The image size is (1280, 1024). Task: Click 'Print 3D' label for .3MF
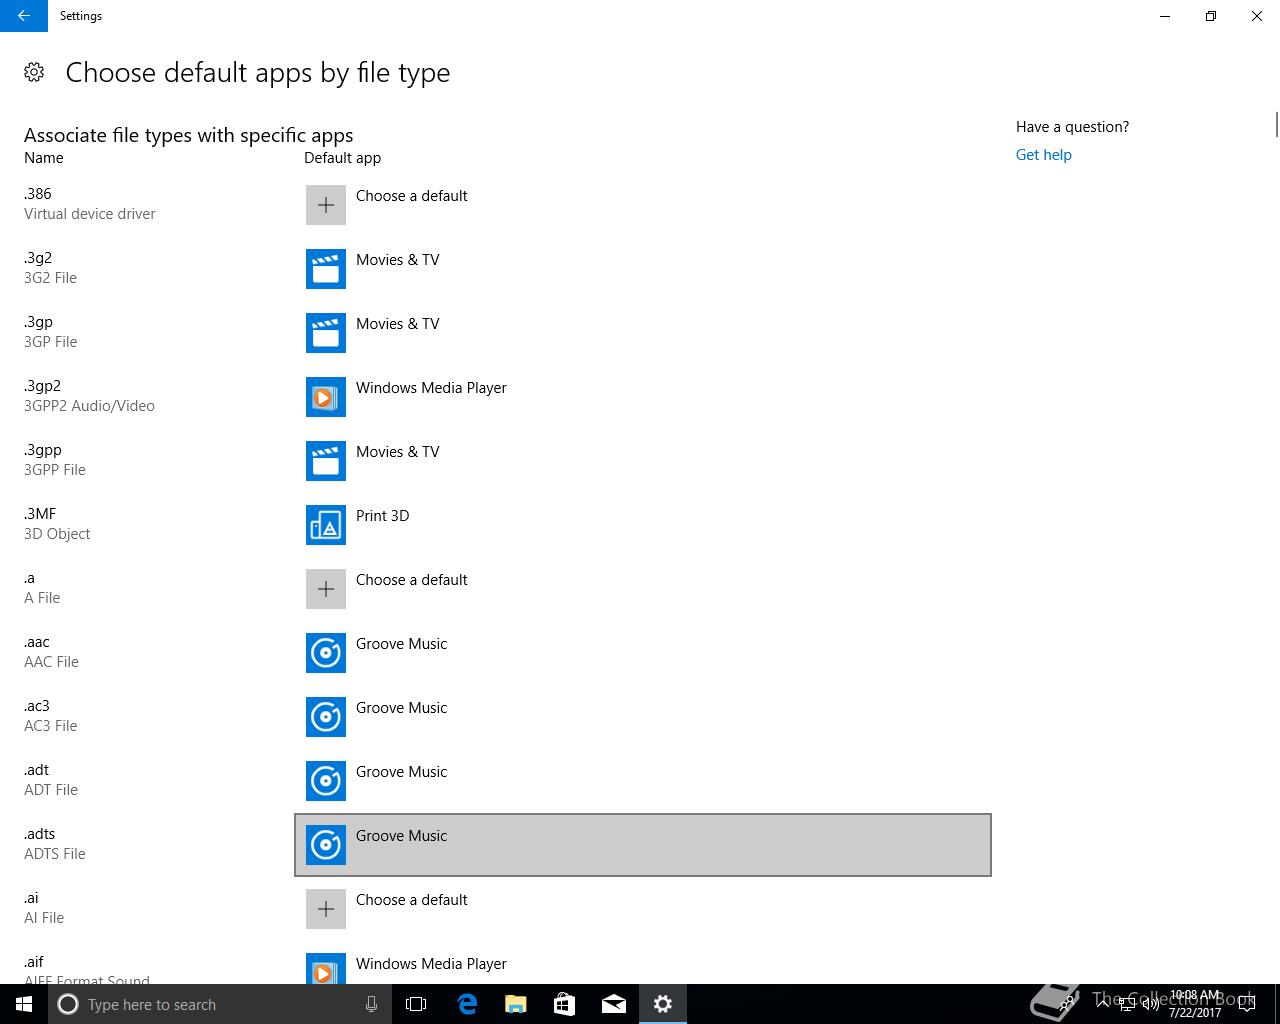click(382, 516)
